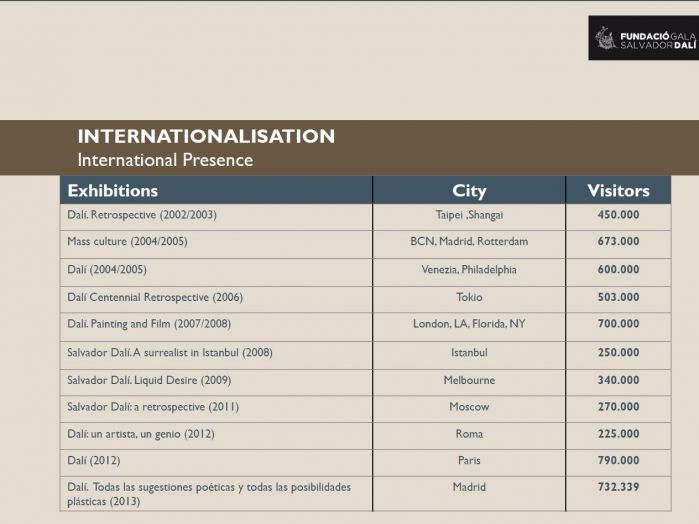
Task: Select 'A surrealist in Istanbul (2008)' cell
Action: click(216, 355)
